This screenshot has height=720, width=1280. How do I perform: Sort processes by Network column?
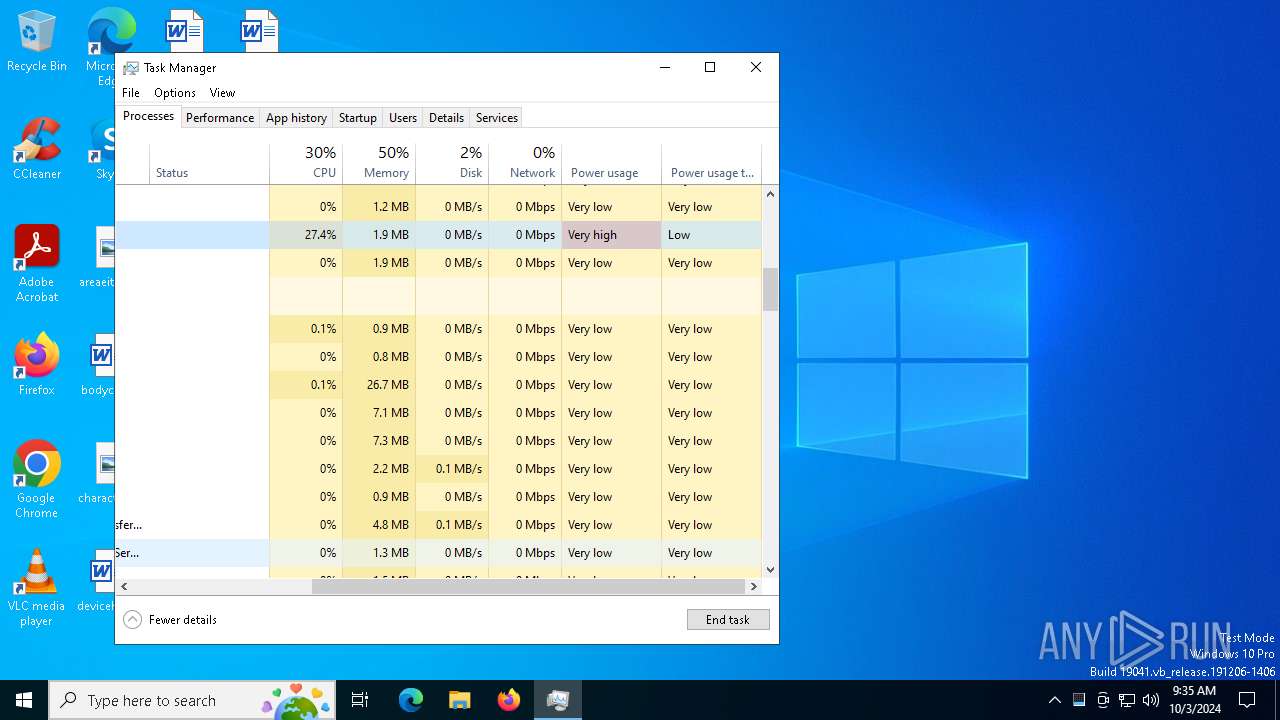(x=525, y=163)
